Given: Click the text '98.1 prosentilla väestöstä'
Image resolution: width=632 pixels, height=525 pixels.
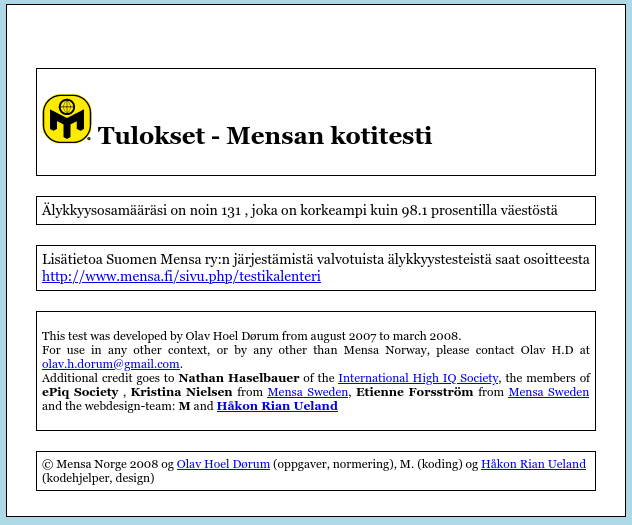Looking at the screenshot, I should 480,210.
